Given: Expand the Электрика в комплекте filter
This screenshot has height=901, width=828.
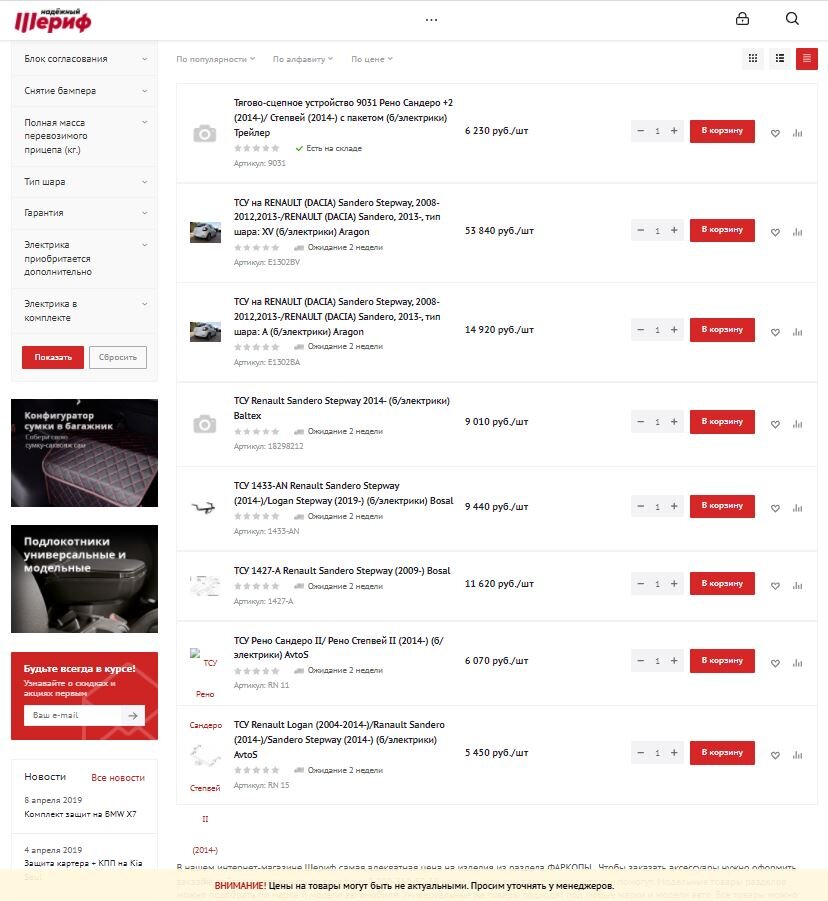Looking at the screenshot, I should point(84,310).
